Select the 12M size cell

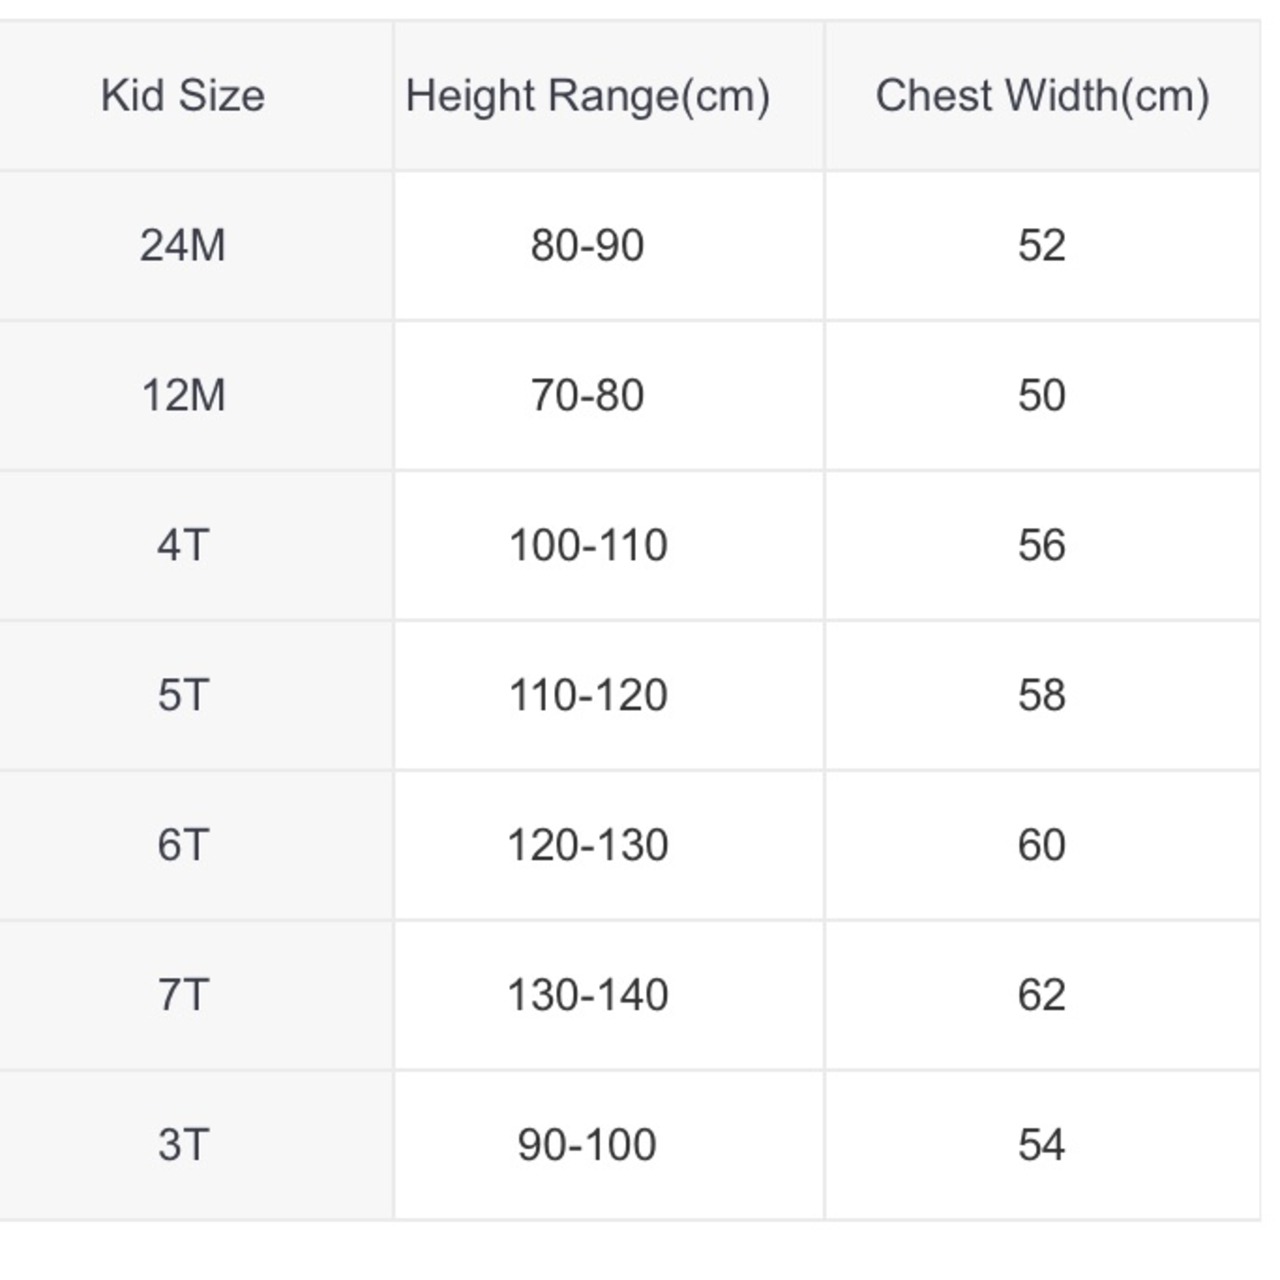[x=183, y=396]
